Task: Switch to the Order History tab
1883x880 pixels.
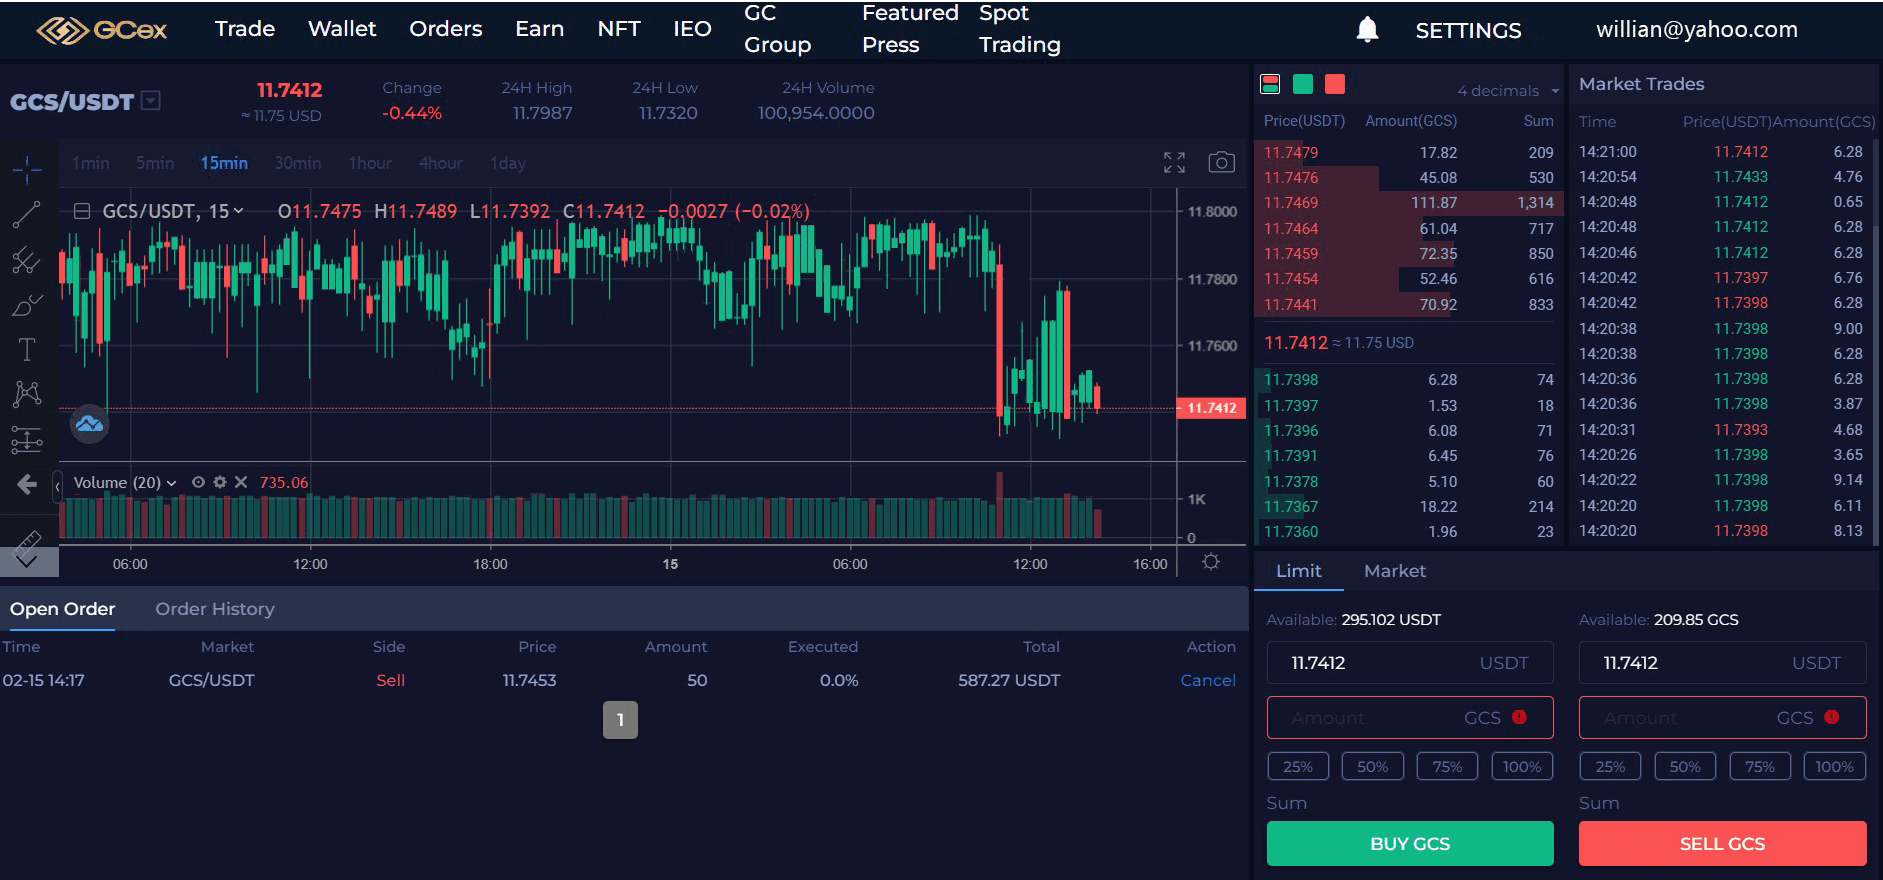Action: coord(215,609)
